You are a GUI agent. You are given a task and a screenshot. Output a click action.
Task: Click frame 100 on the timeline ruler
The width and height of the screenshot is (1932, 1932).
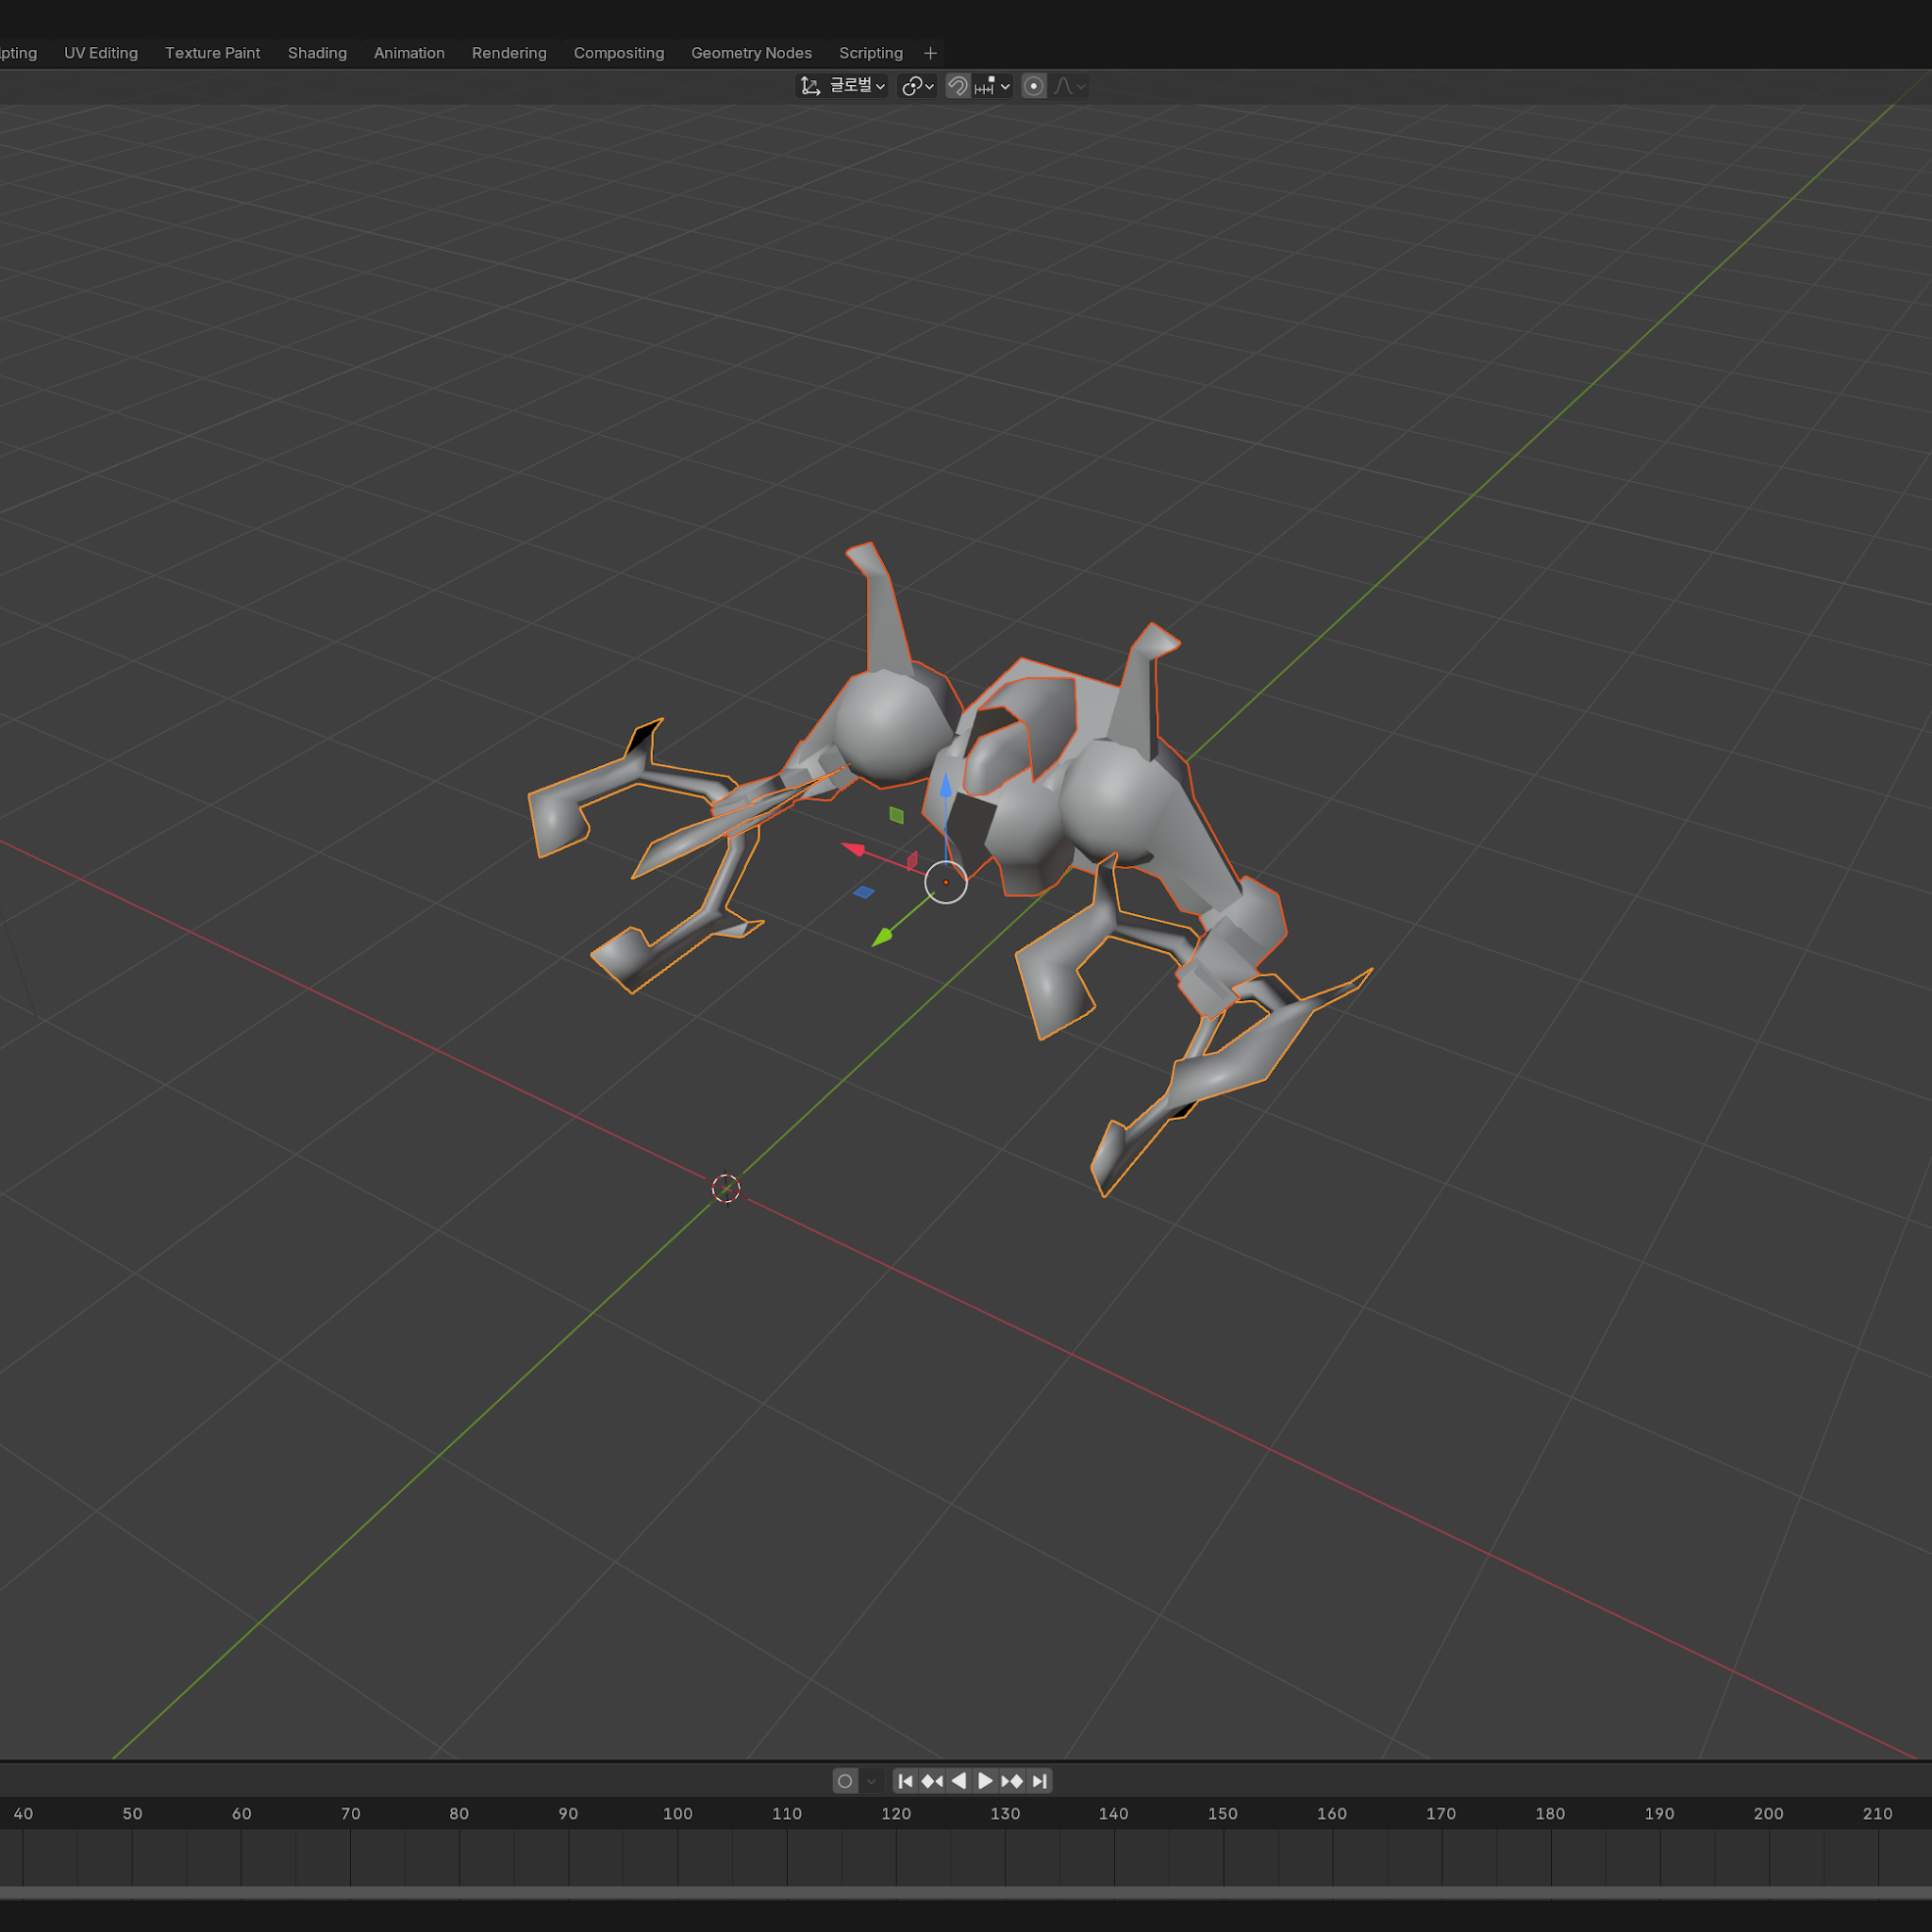pos(677,1814)
